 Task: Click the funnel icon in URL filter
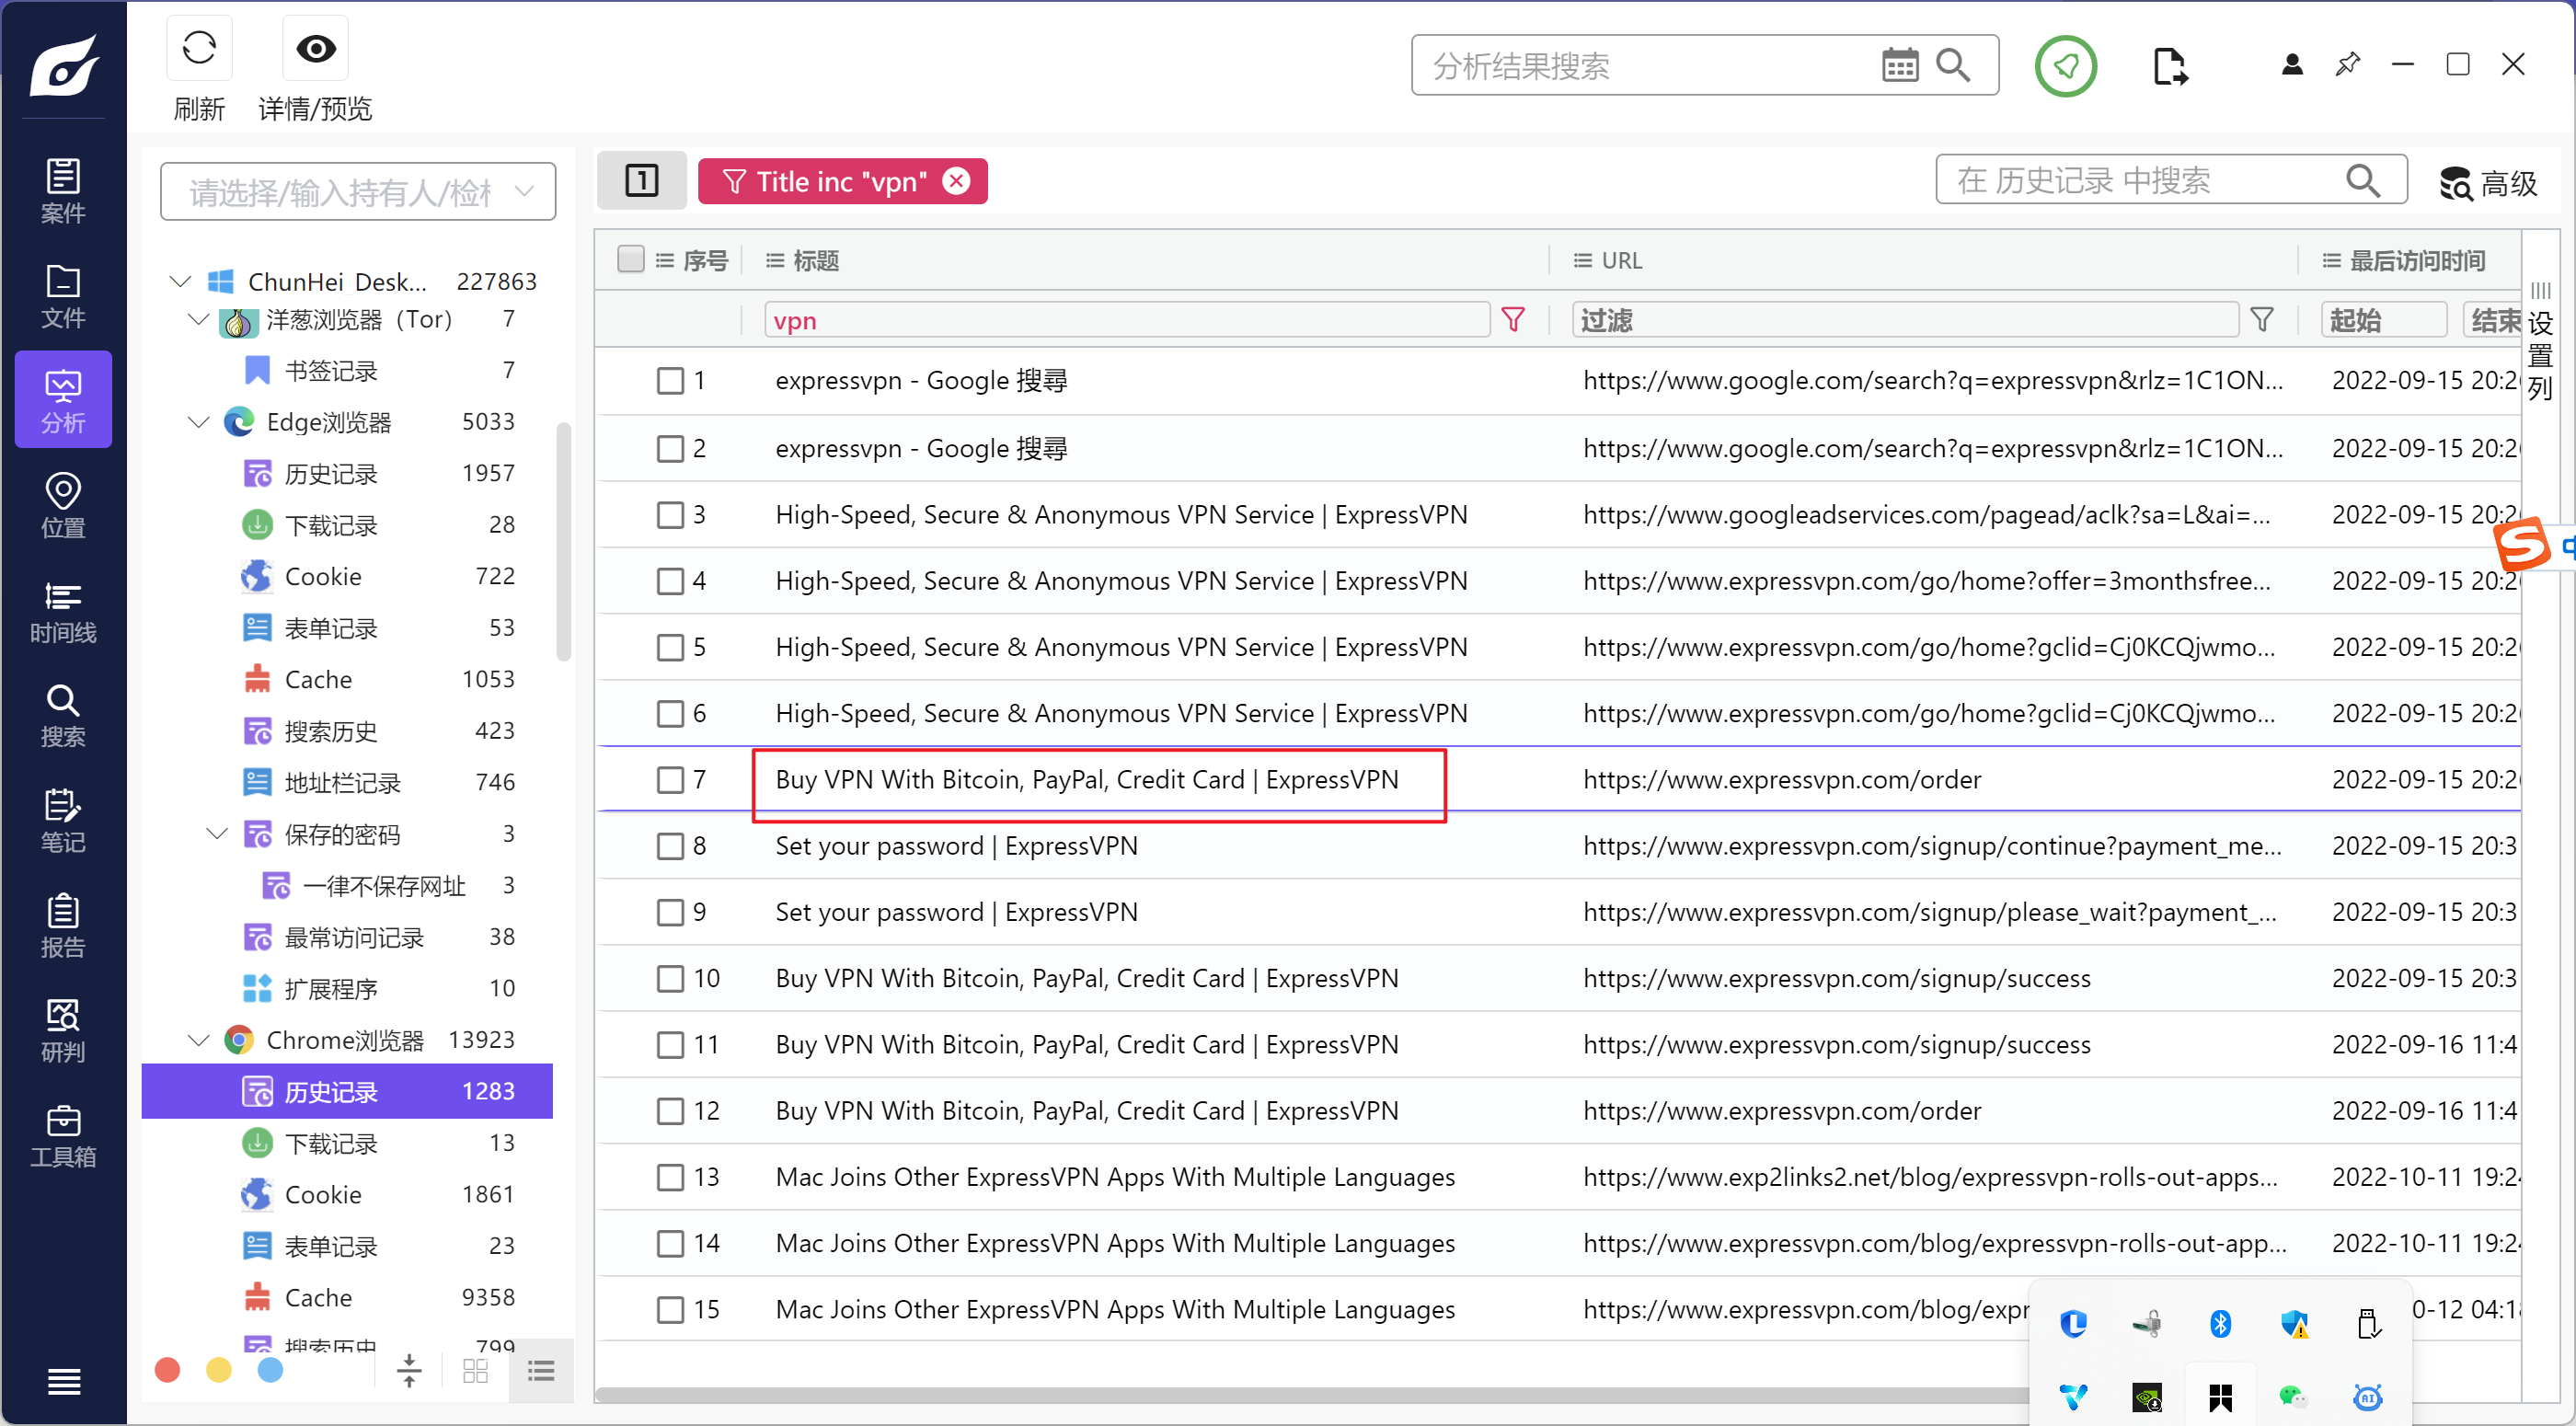point(2261,320)
